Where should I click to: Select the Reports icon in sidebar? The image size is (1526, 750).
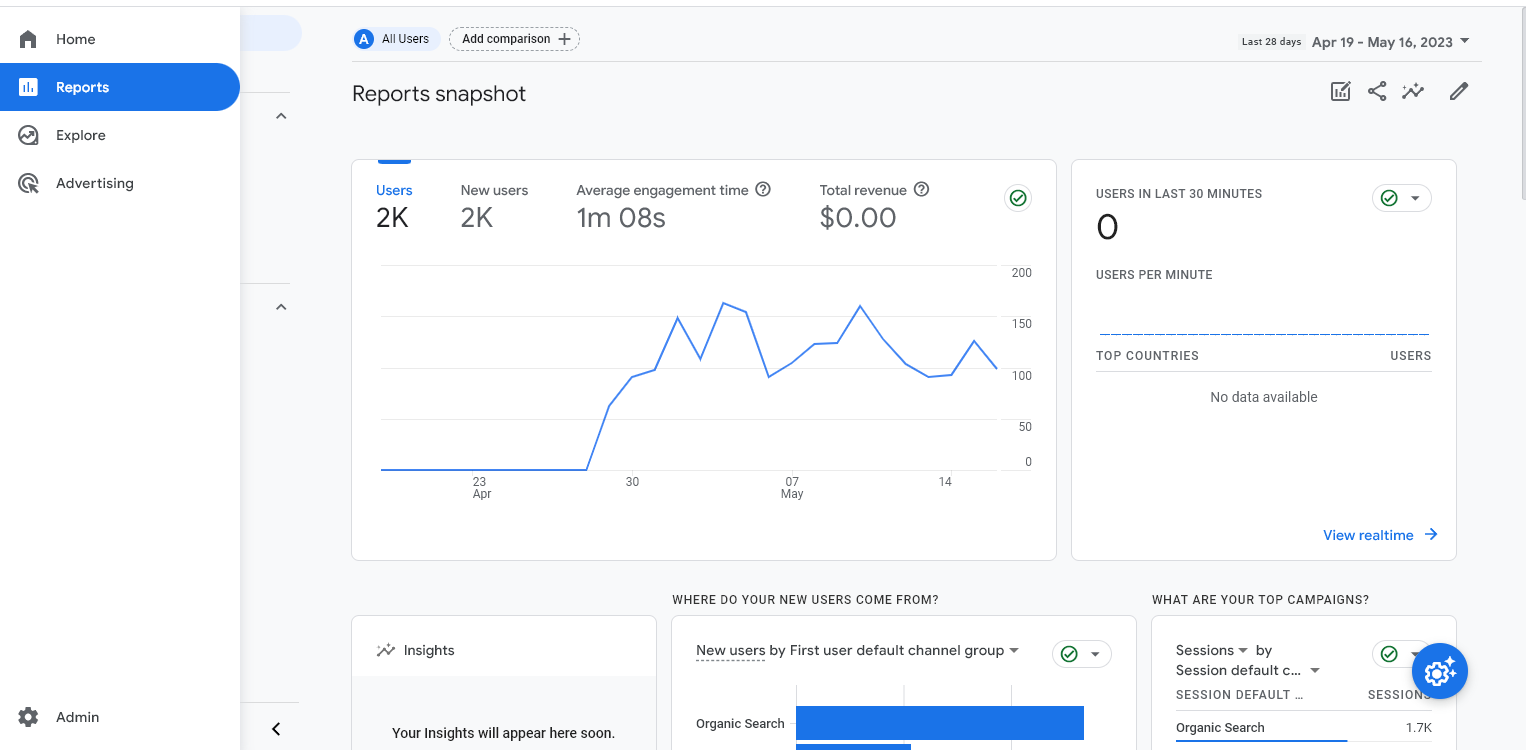tap(29, 87)
